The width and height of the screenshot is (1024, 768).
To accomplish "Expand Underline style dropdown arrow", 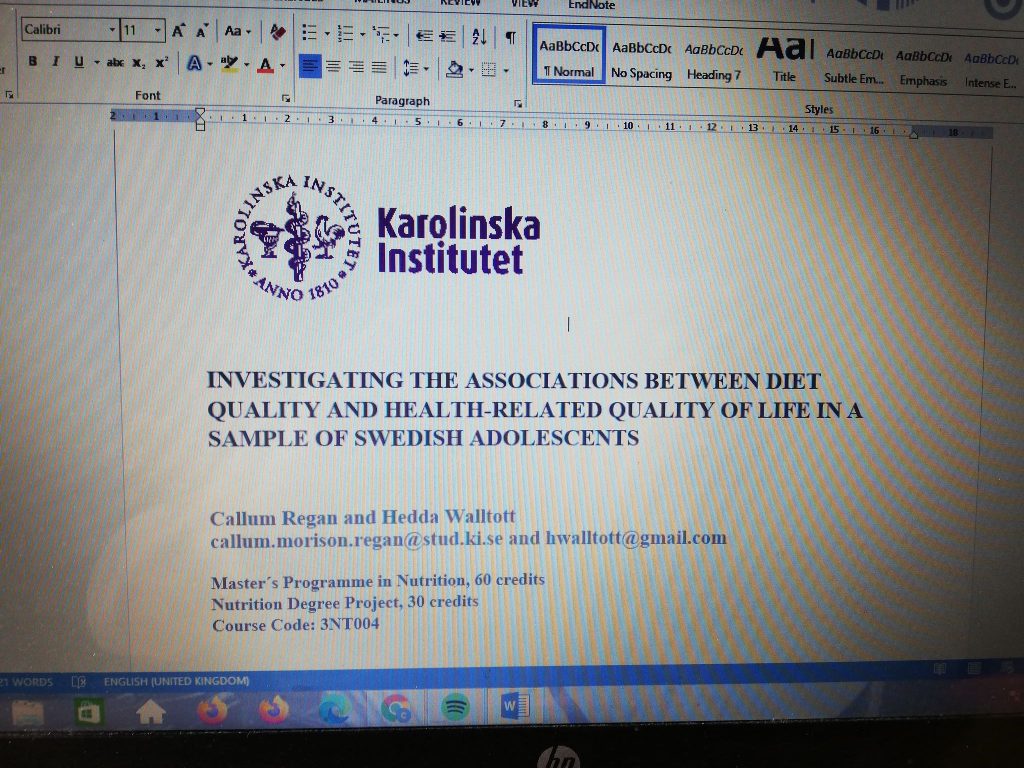I will click(x=97, y=63).
